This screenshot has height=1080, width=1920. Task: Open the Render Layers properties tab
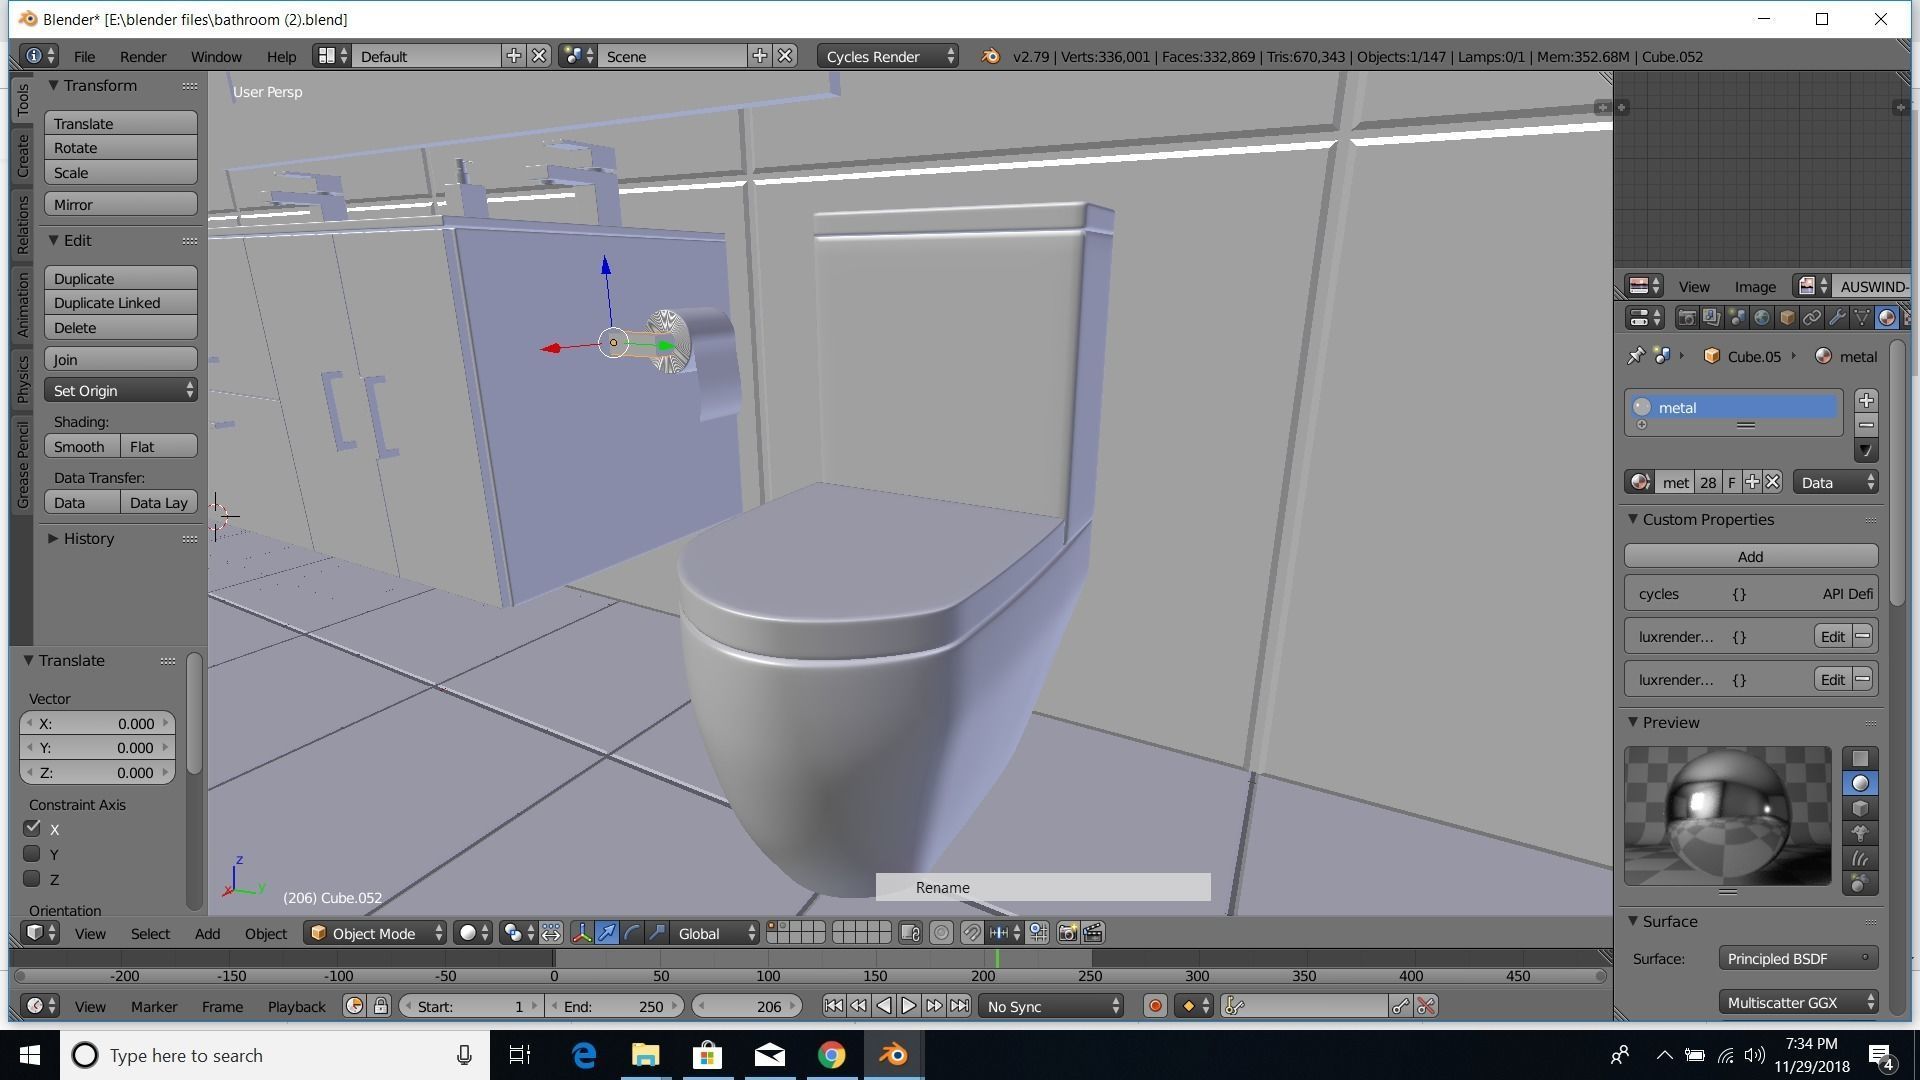tap(1712, 318)
